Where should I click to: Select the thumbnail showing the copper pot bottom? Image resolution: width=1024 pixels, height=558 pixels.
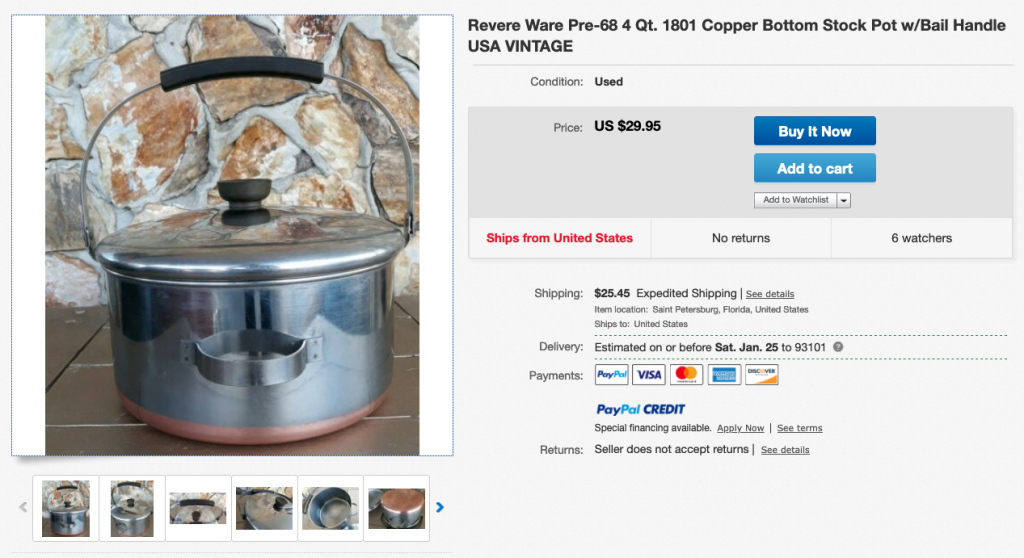pyautogui.click(x=396, y=508)
